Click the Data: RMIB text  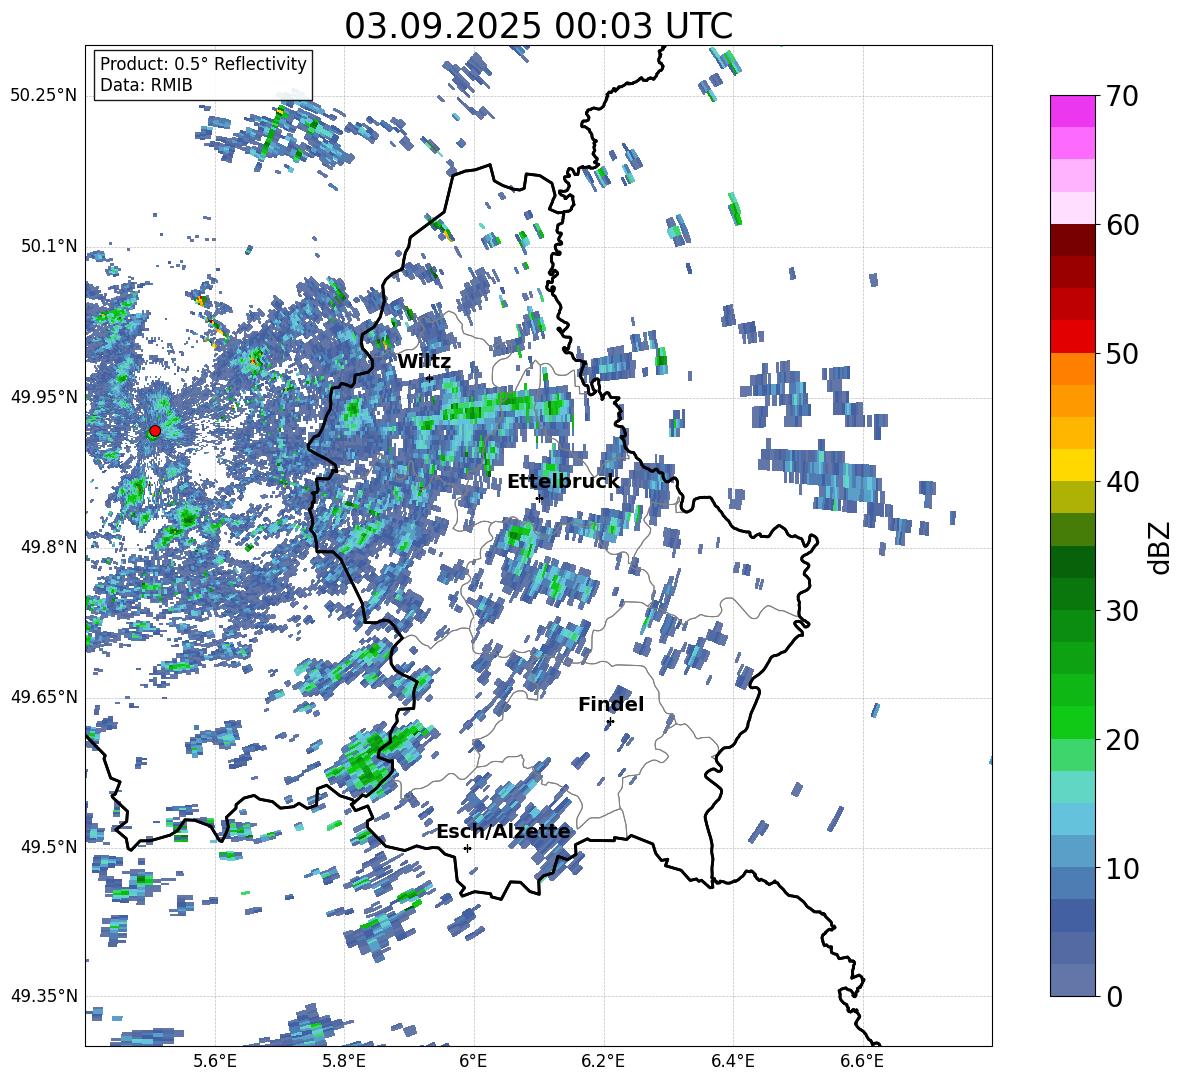point(146,85)
